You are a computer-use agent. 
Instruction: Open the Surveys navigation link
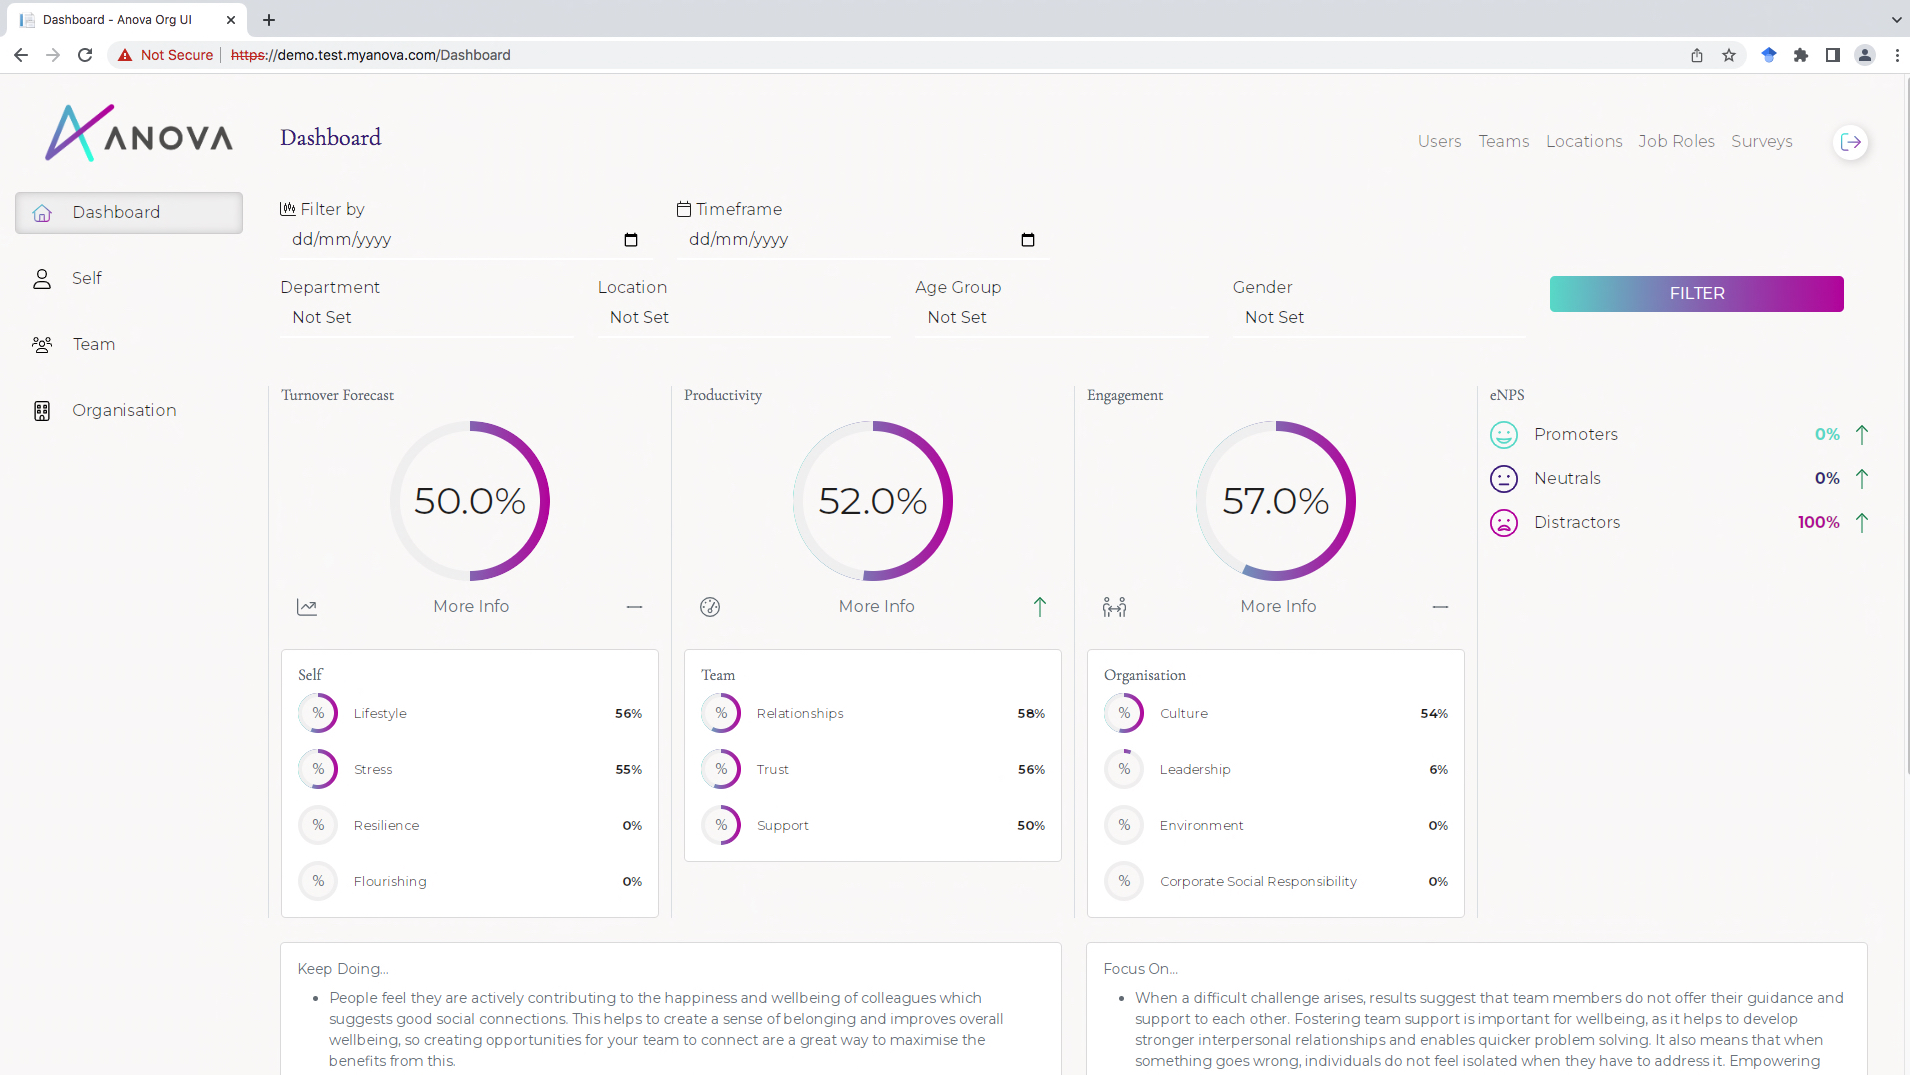click(x=1761, y=142)
